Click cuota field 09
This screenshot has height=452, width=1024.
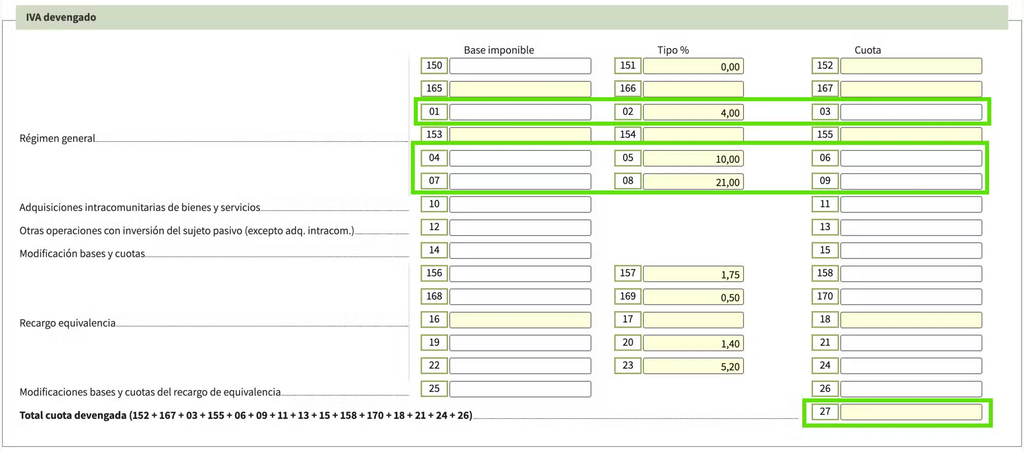click(911, 181)
